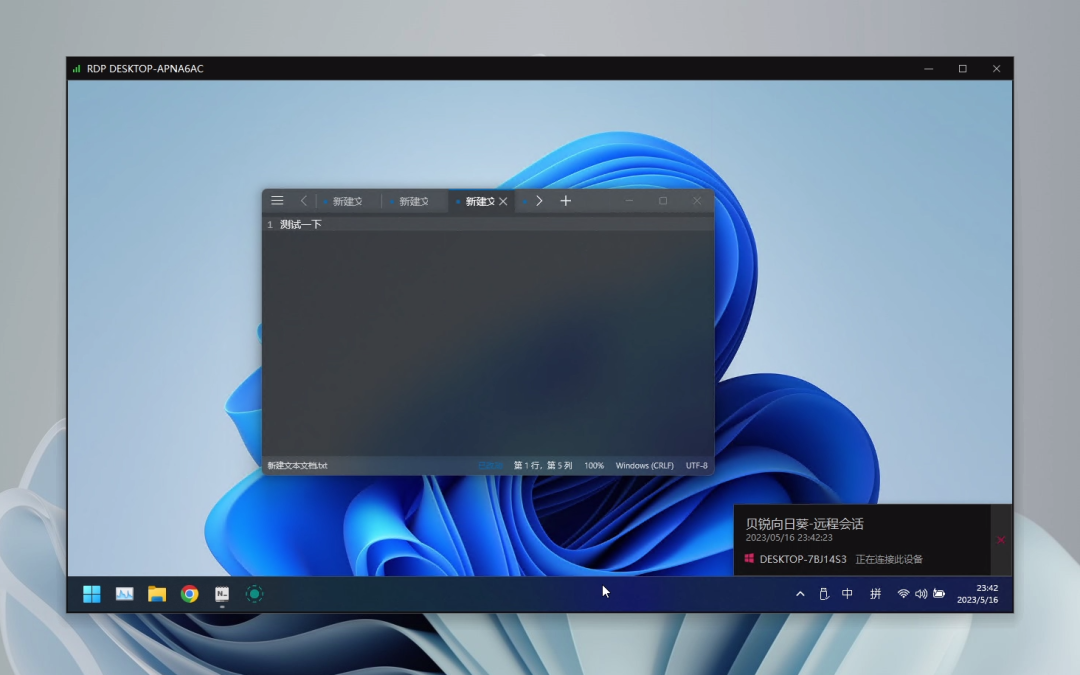1080x675 pixels.
Task: Close the notepad editor window
Action: pos(697,200)
